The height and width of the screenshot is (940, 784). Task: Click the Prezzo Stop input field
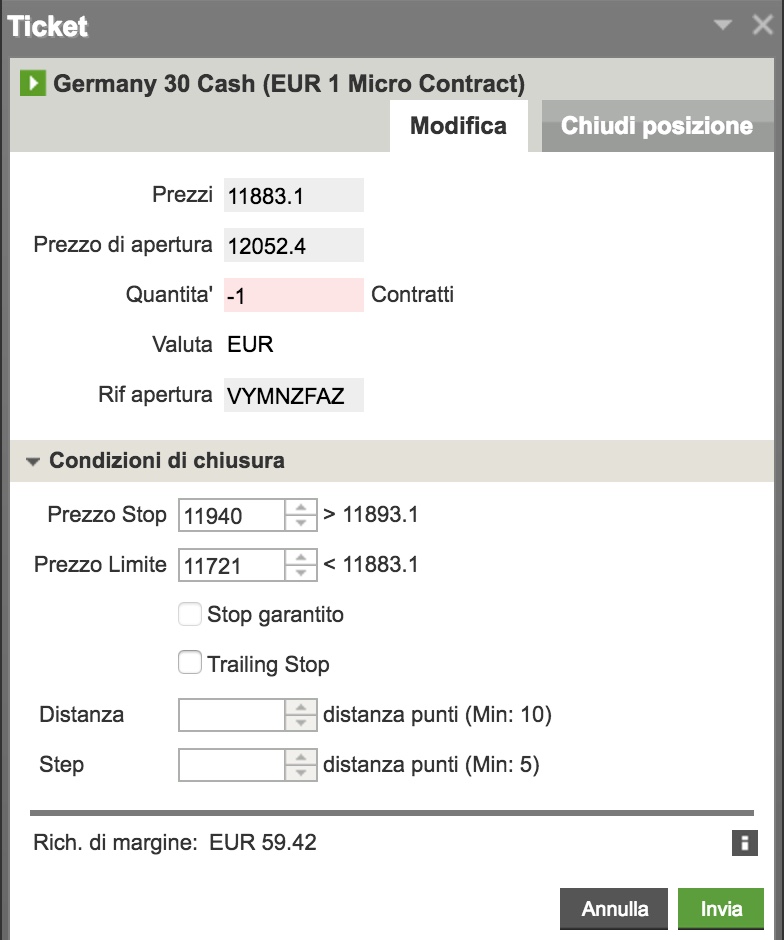point(232,515)
